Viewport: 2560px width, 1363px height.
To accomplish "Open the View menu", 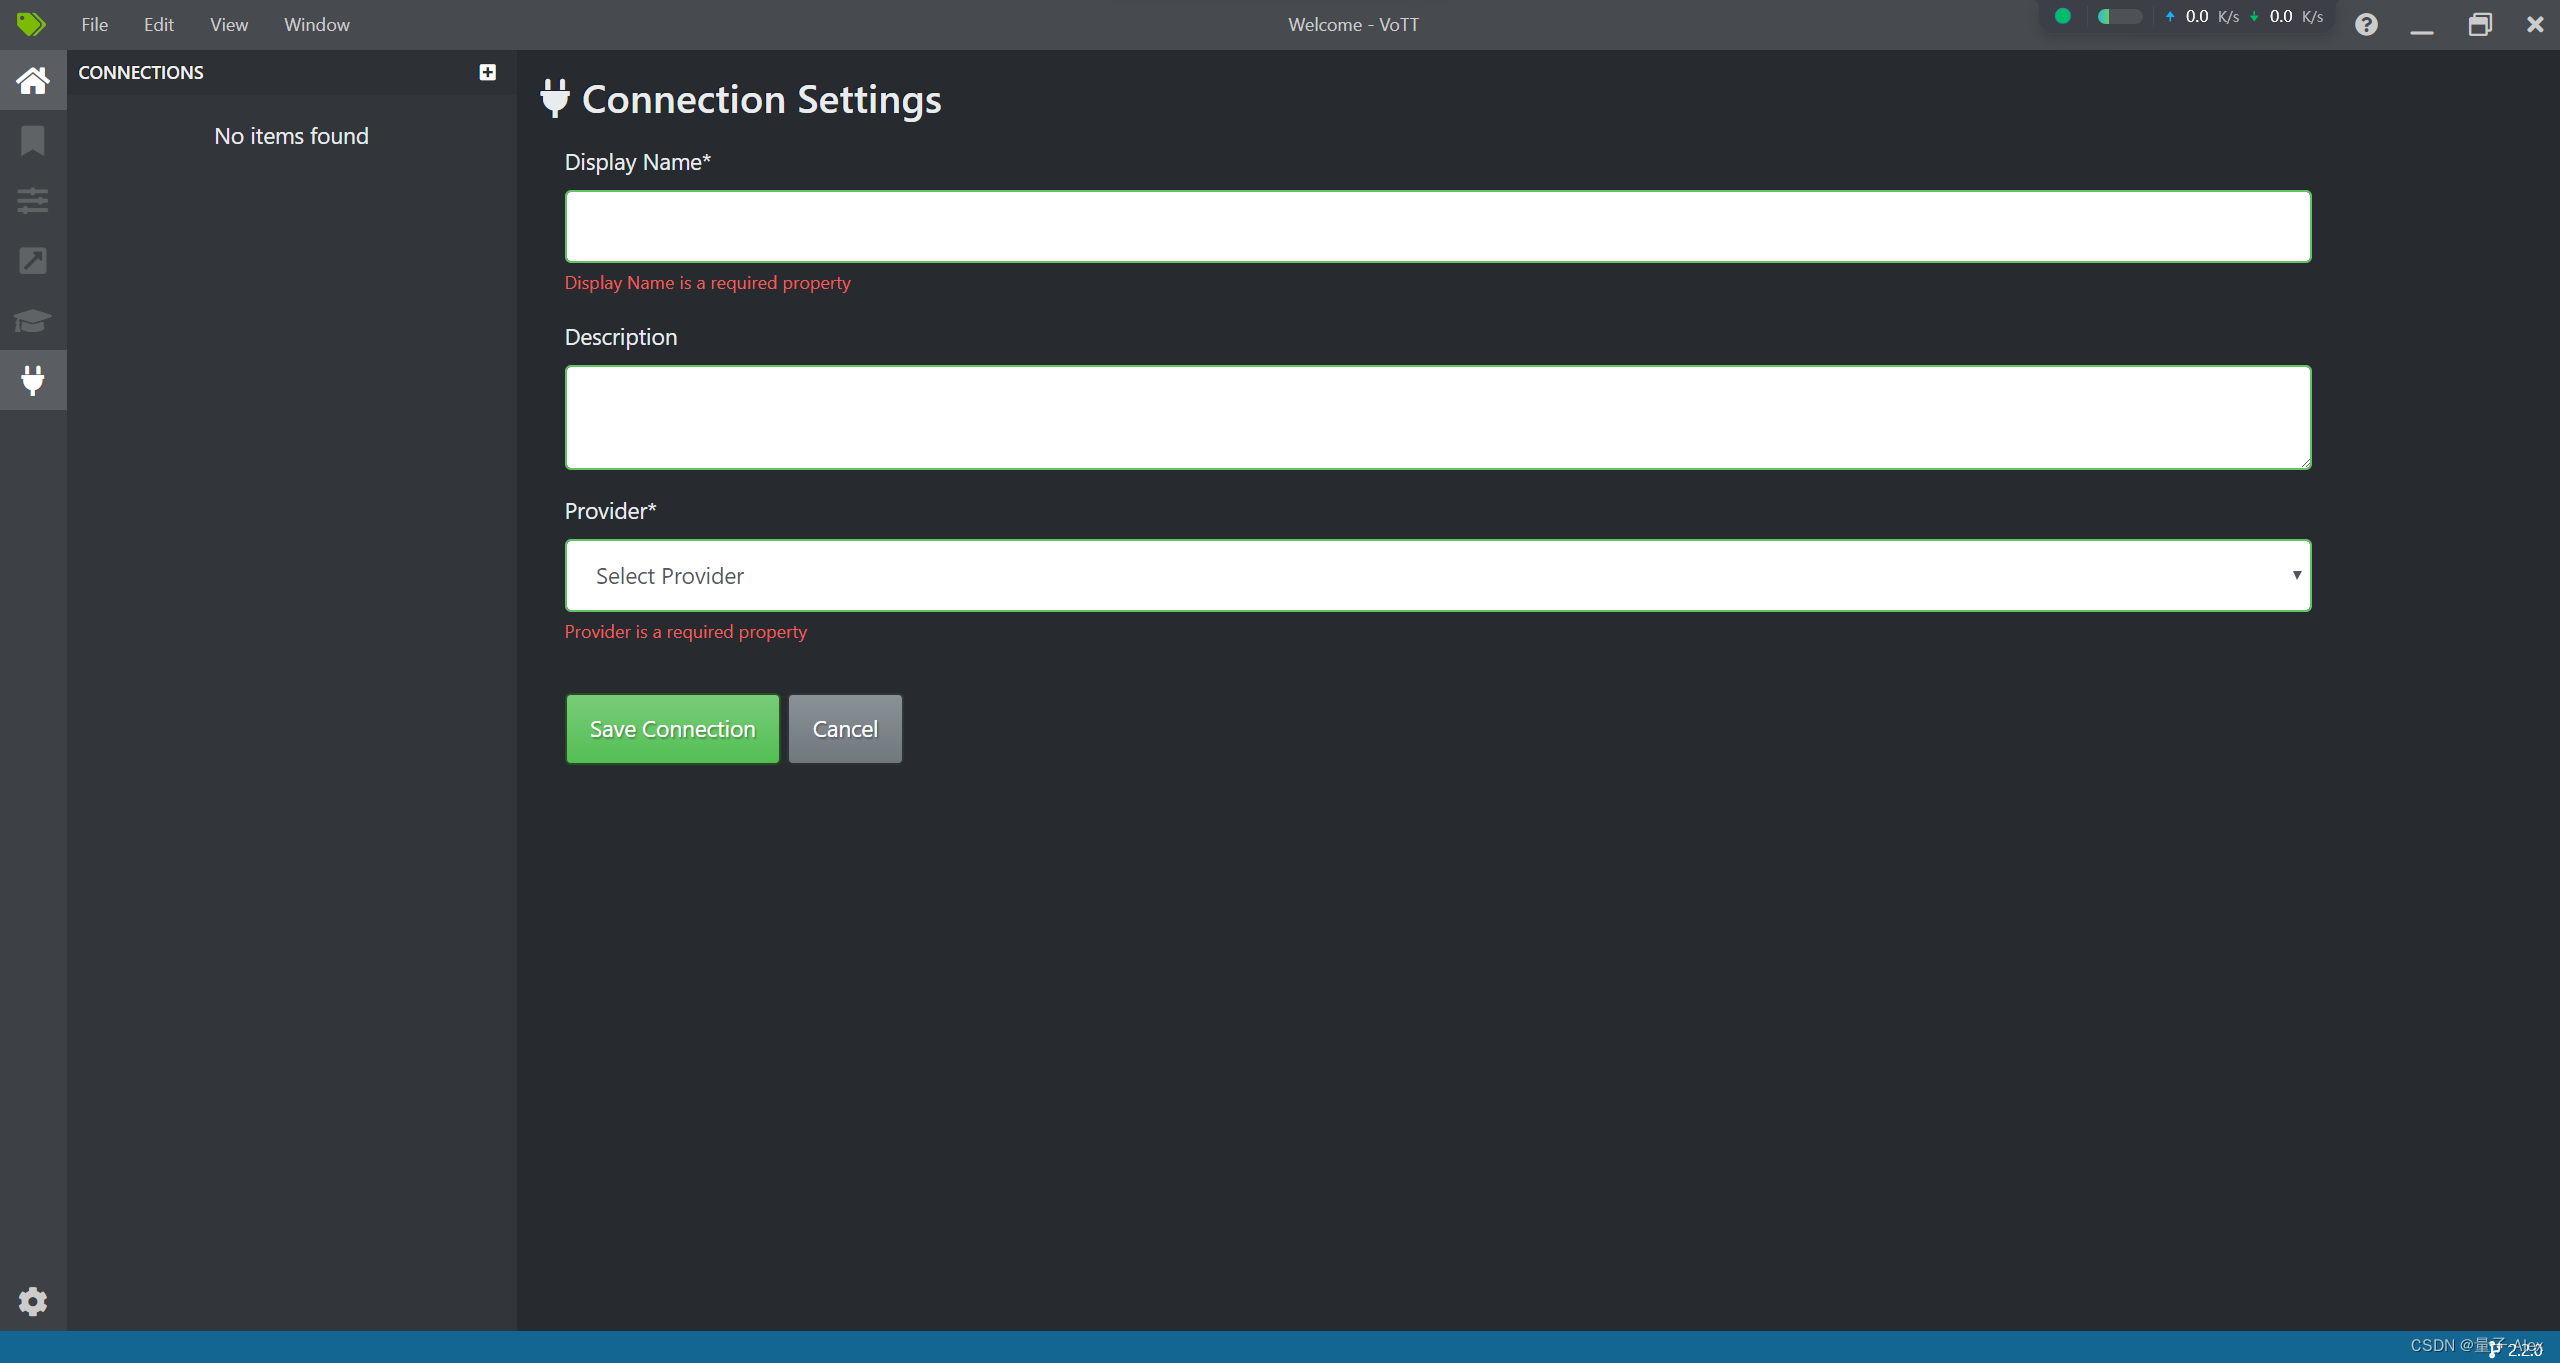I will [229, 25].
